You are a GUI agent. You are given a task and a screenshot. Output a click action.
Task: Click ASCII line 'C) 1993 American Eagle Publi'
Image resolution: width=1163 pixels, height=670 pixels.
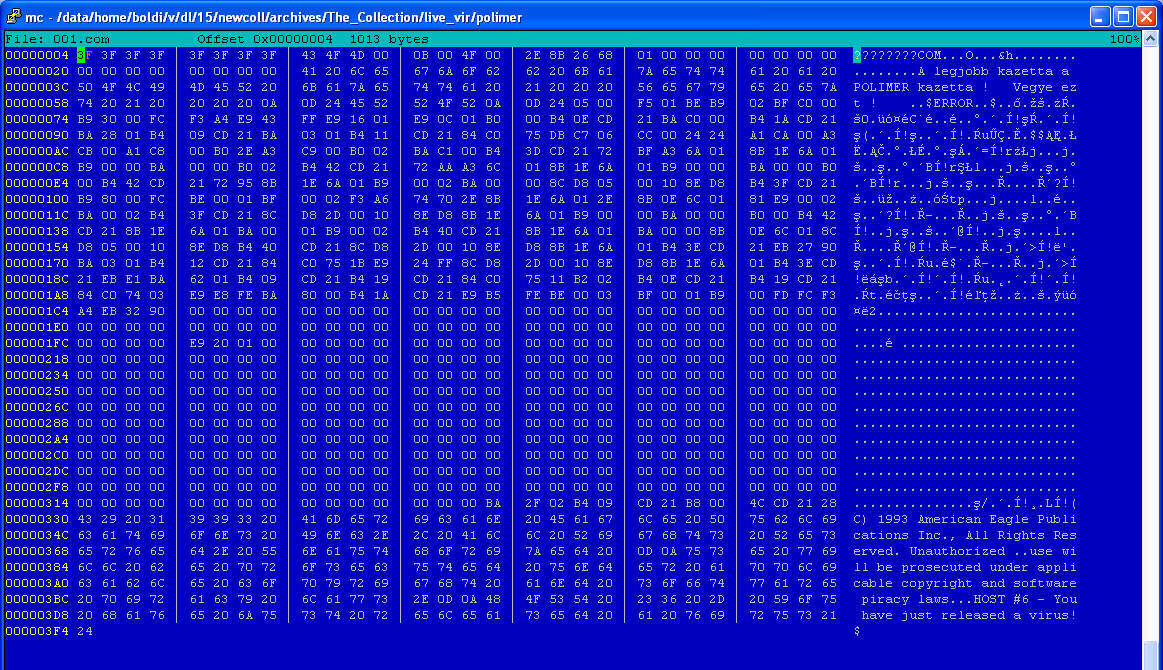[x=965, y=519]
